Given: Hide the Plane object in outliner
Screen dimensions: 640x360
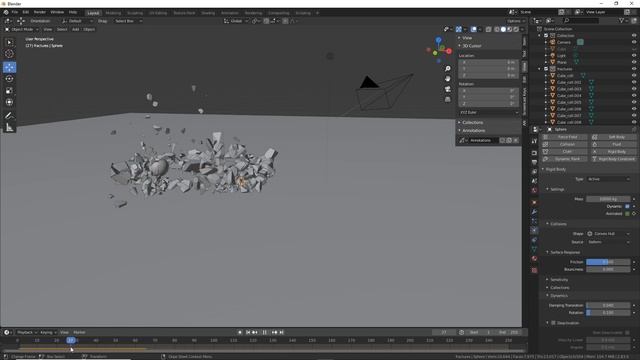Looking at the screenshot, I should (634, 62).
